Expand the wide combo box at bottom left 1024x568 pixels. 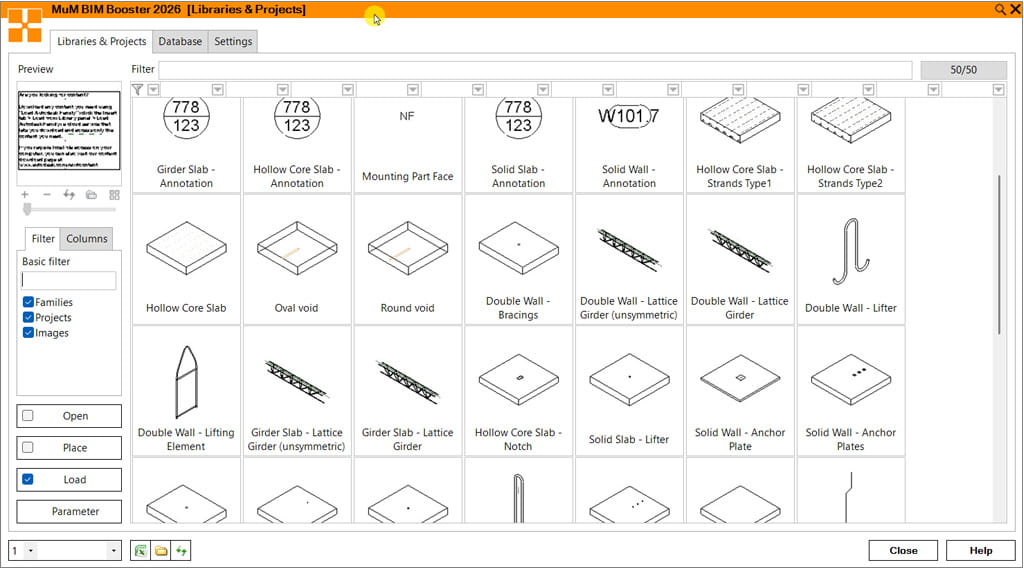[x=113, y=551]
